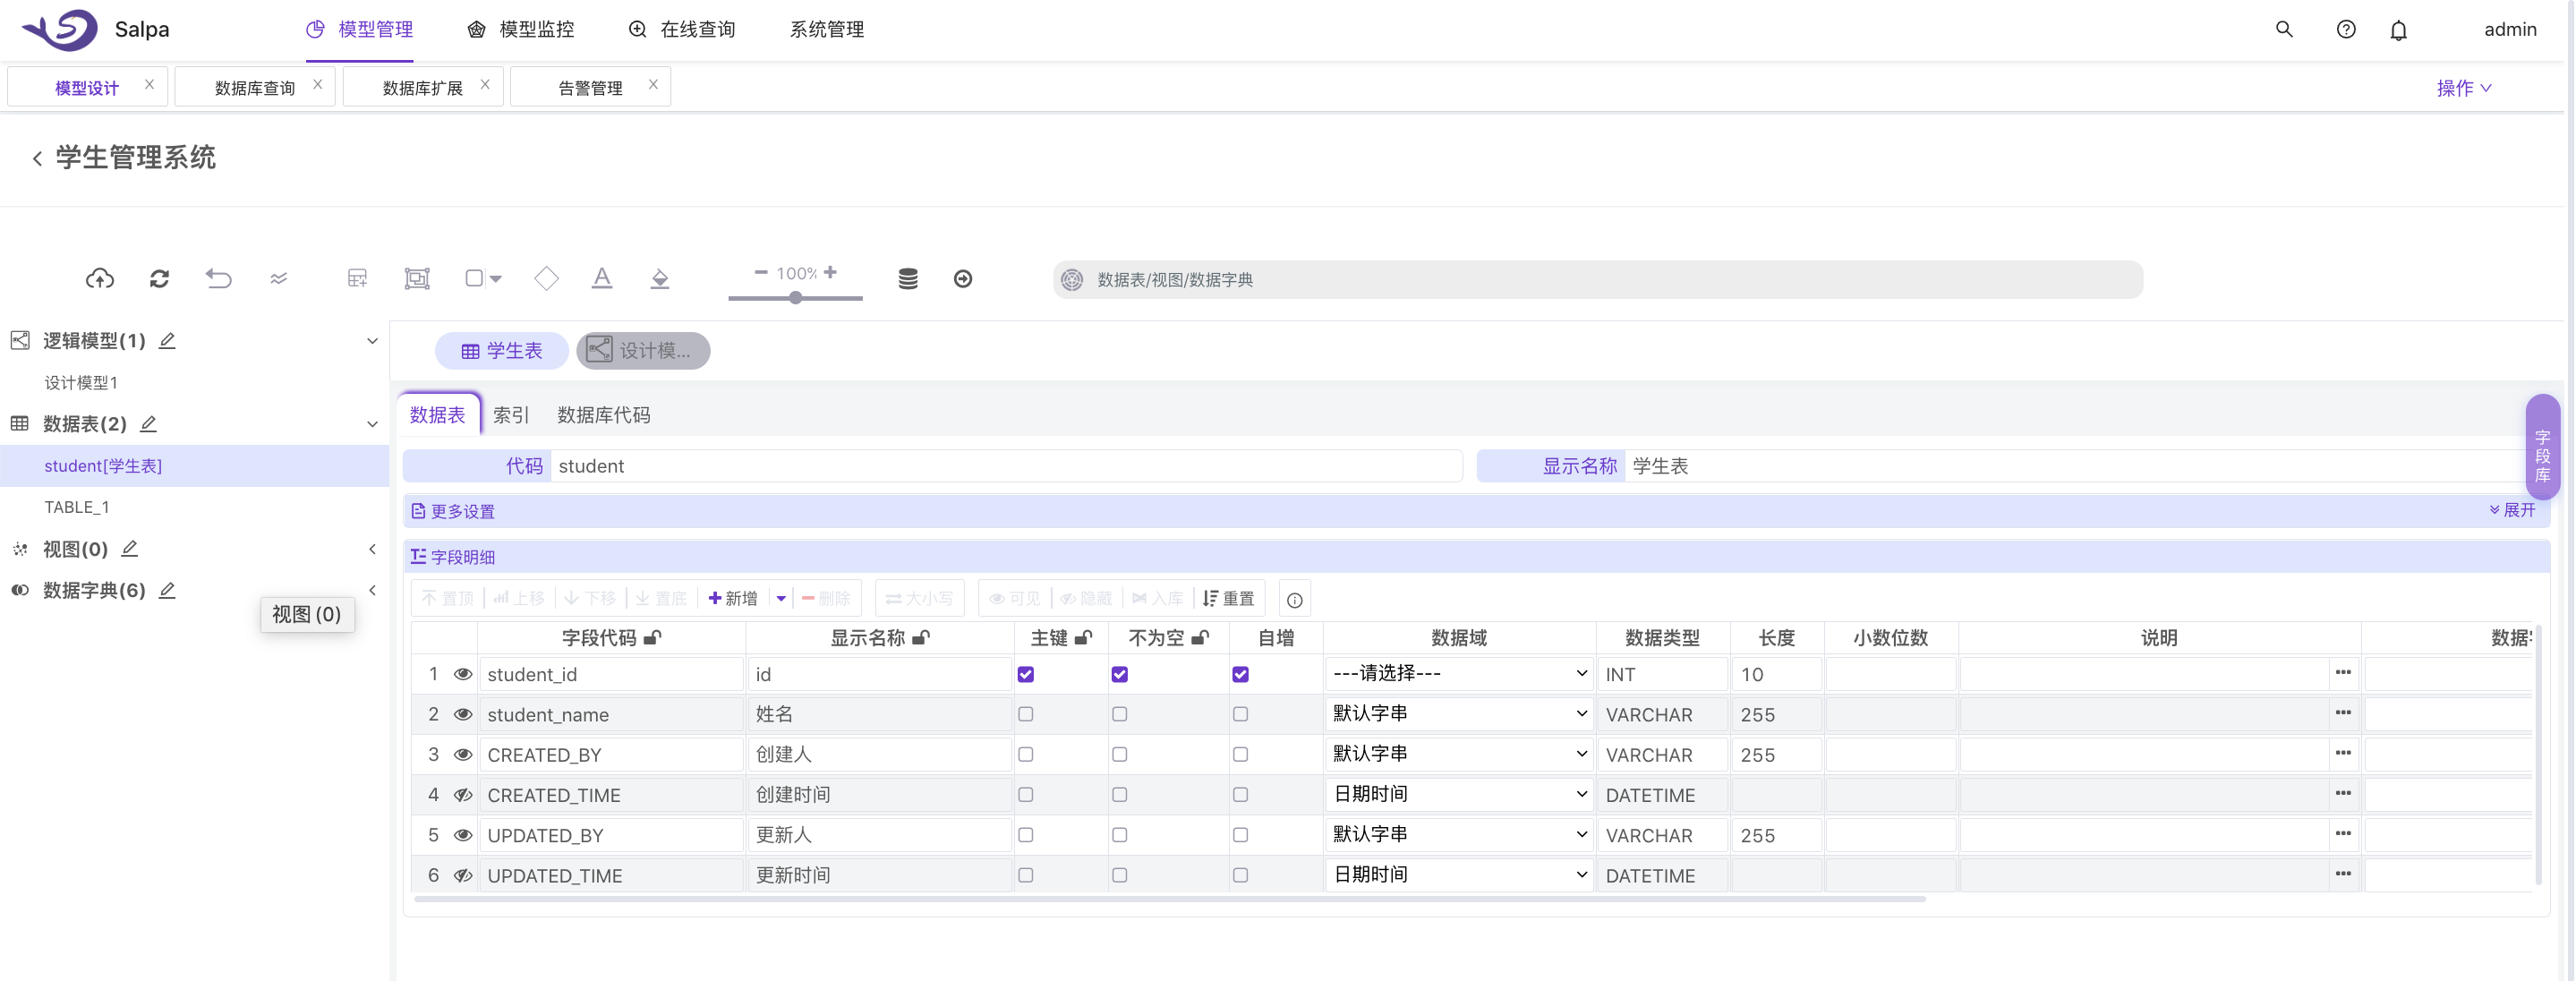Check 不为空 checkbox for CREATED_BY
This screenshot has height=981, width=2576.
click(x=1120, y=755)
